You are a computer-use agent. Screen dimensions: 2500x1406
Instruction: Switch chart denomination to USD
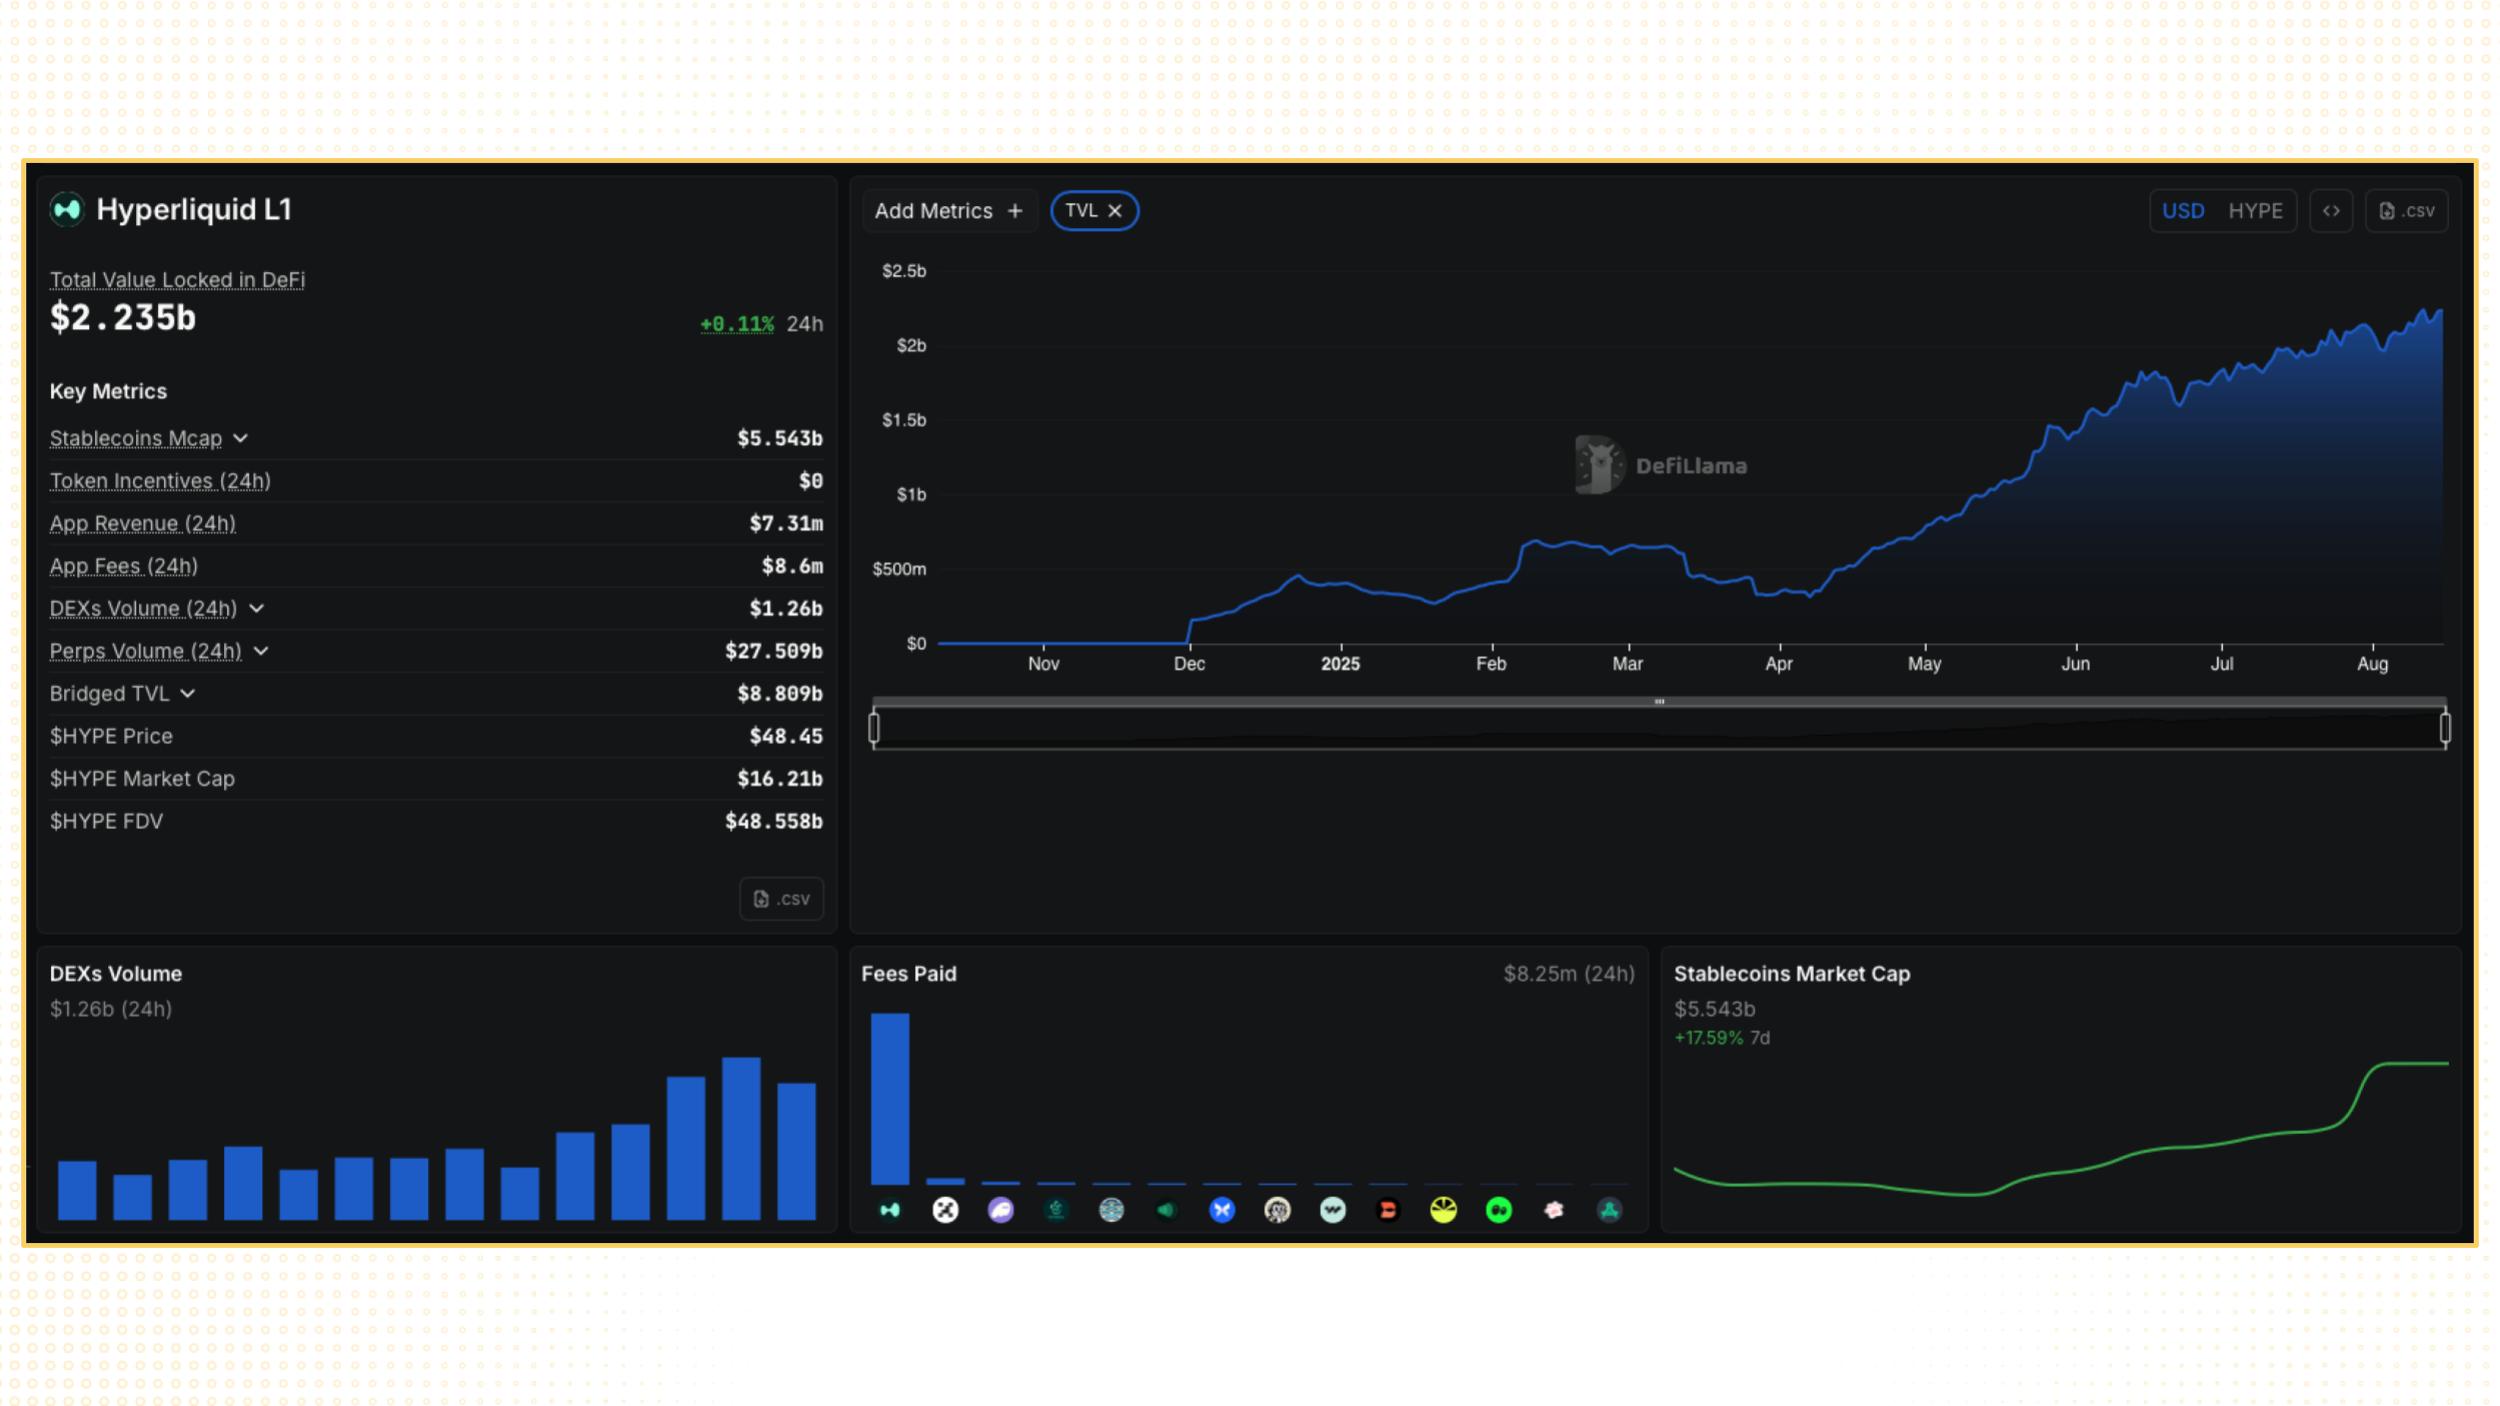tap(2183, 211)
